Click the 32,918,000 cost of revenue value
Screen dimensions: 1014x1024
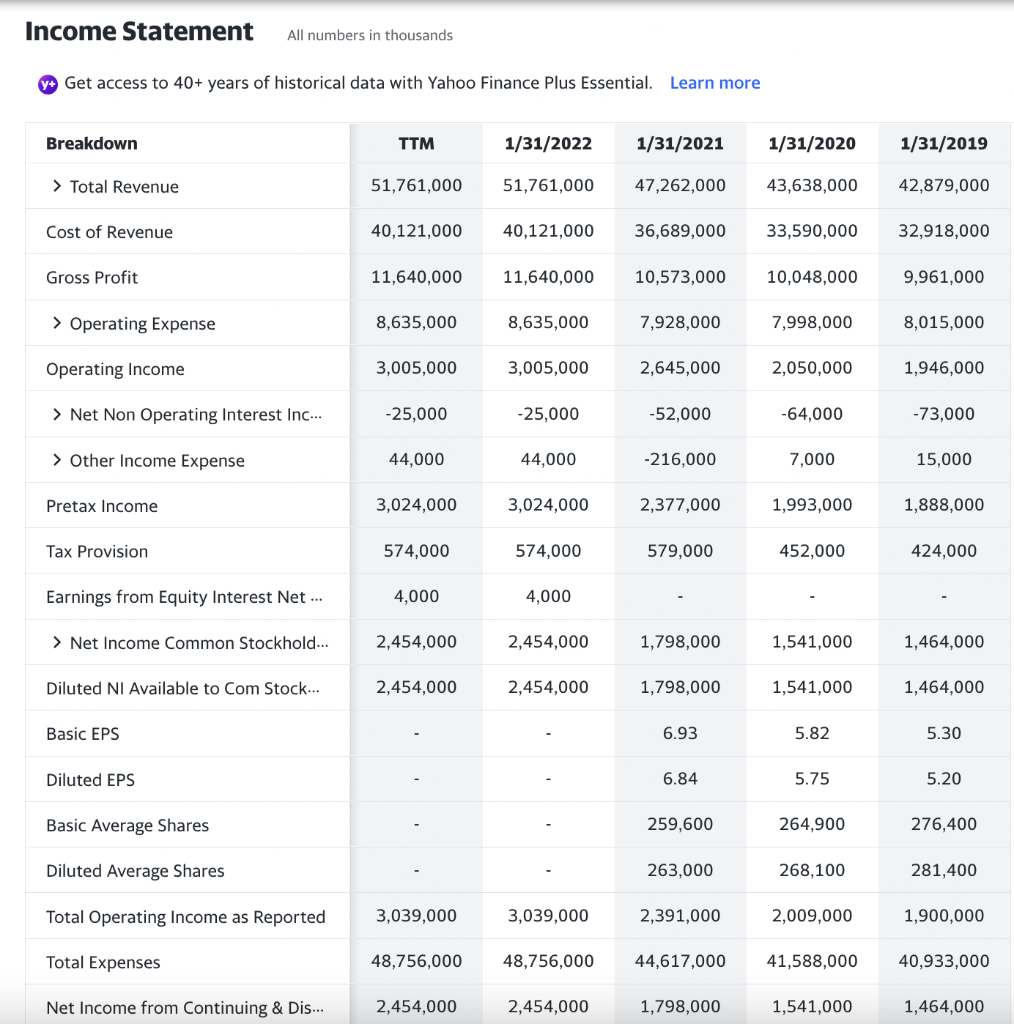click(x=944, y=231)
